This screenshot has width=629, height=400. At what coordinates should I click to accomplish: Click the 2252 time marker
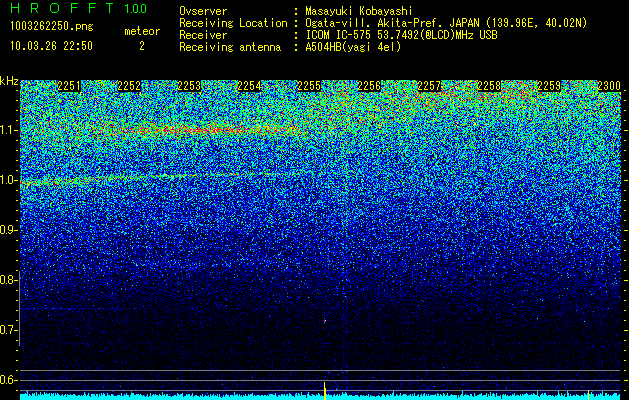[x=129, y=86]
